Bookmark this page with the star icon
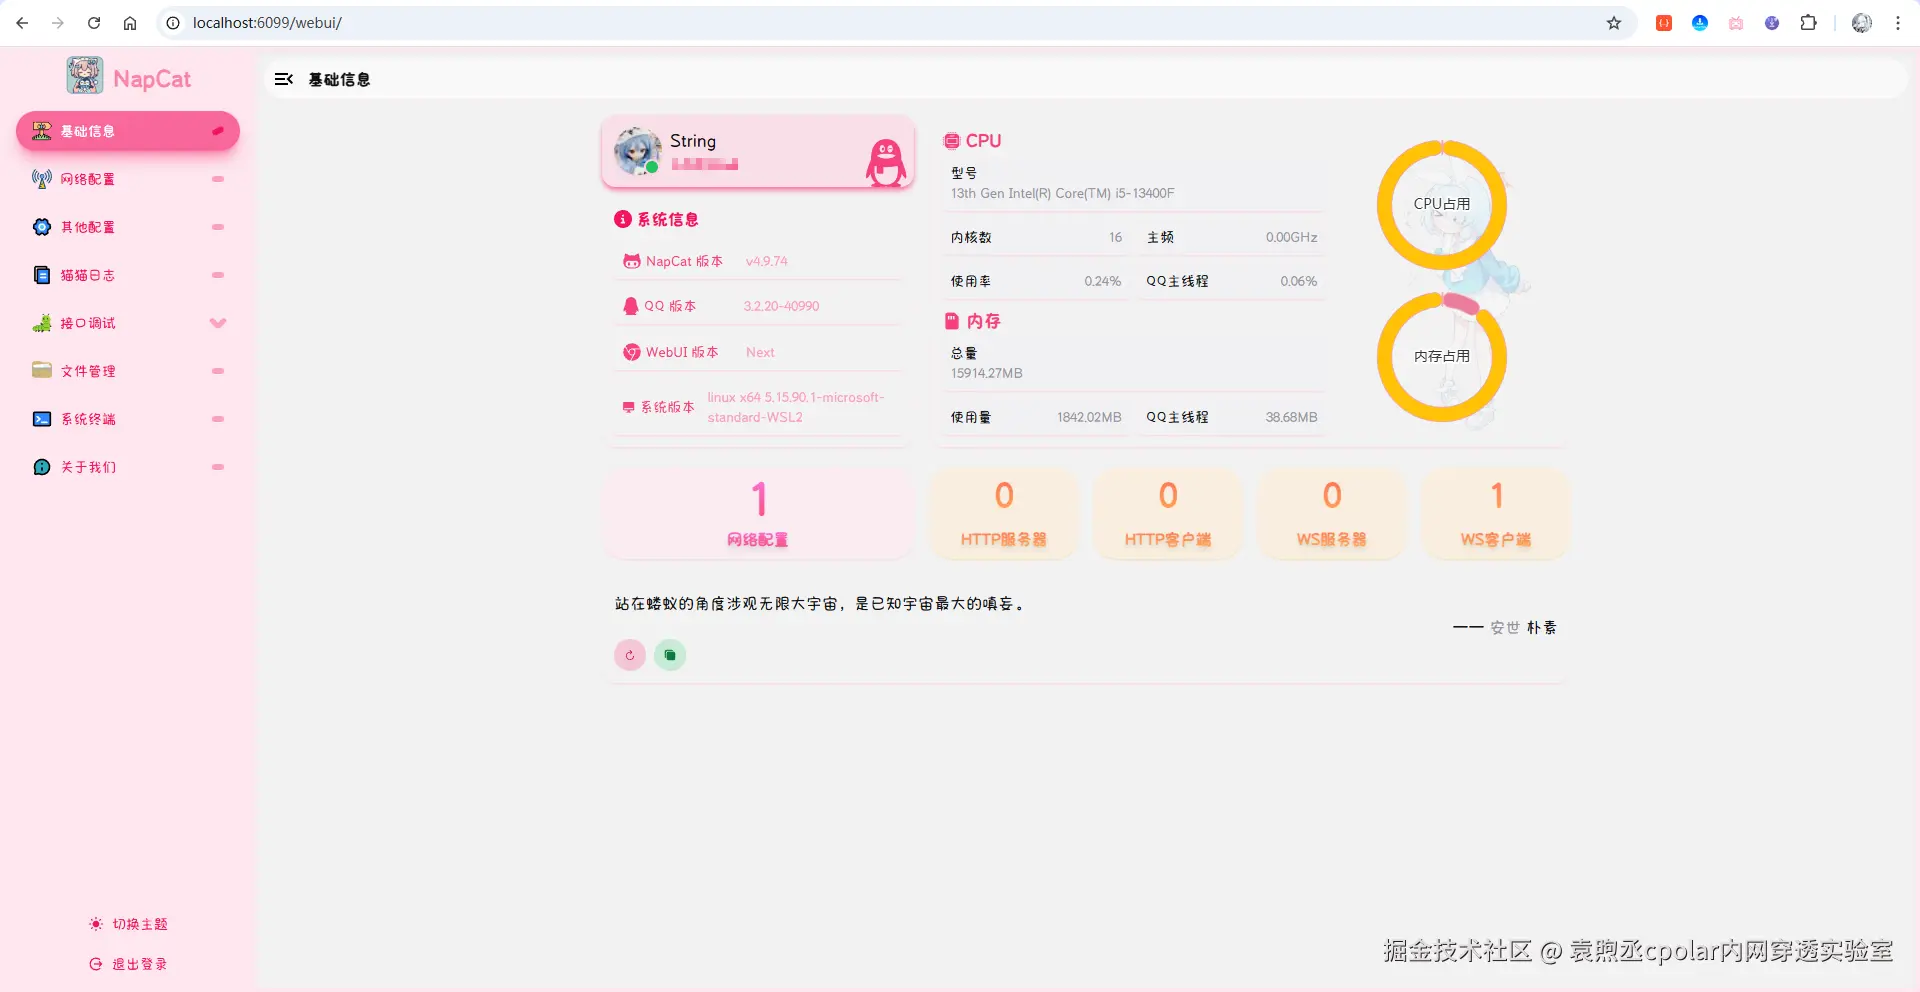1920x992 pixels. (x=1614, y=23)
